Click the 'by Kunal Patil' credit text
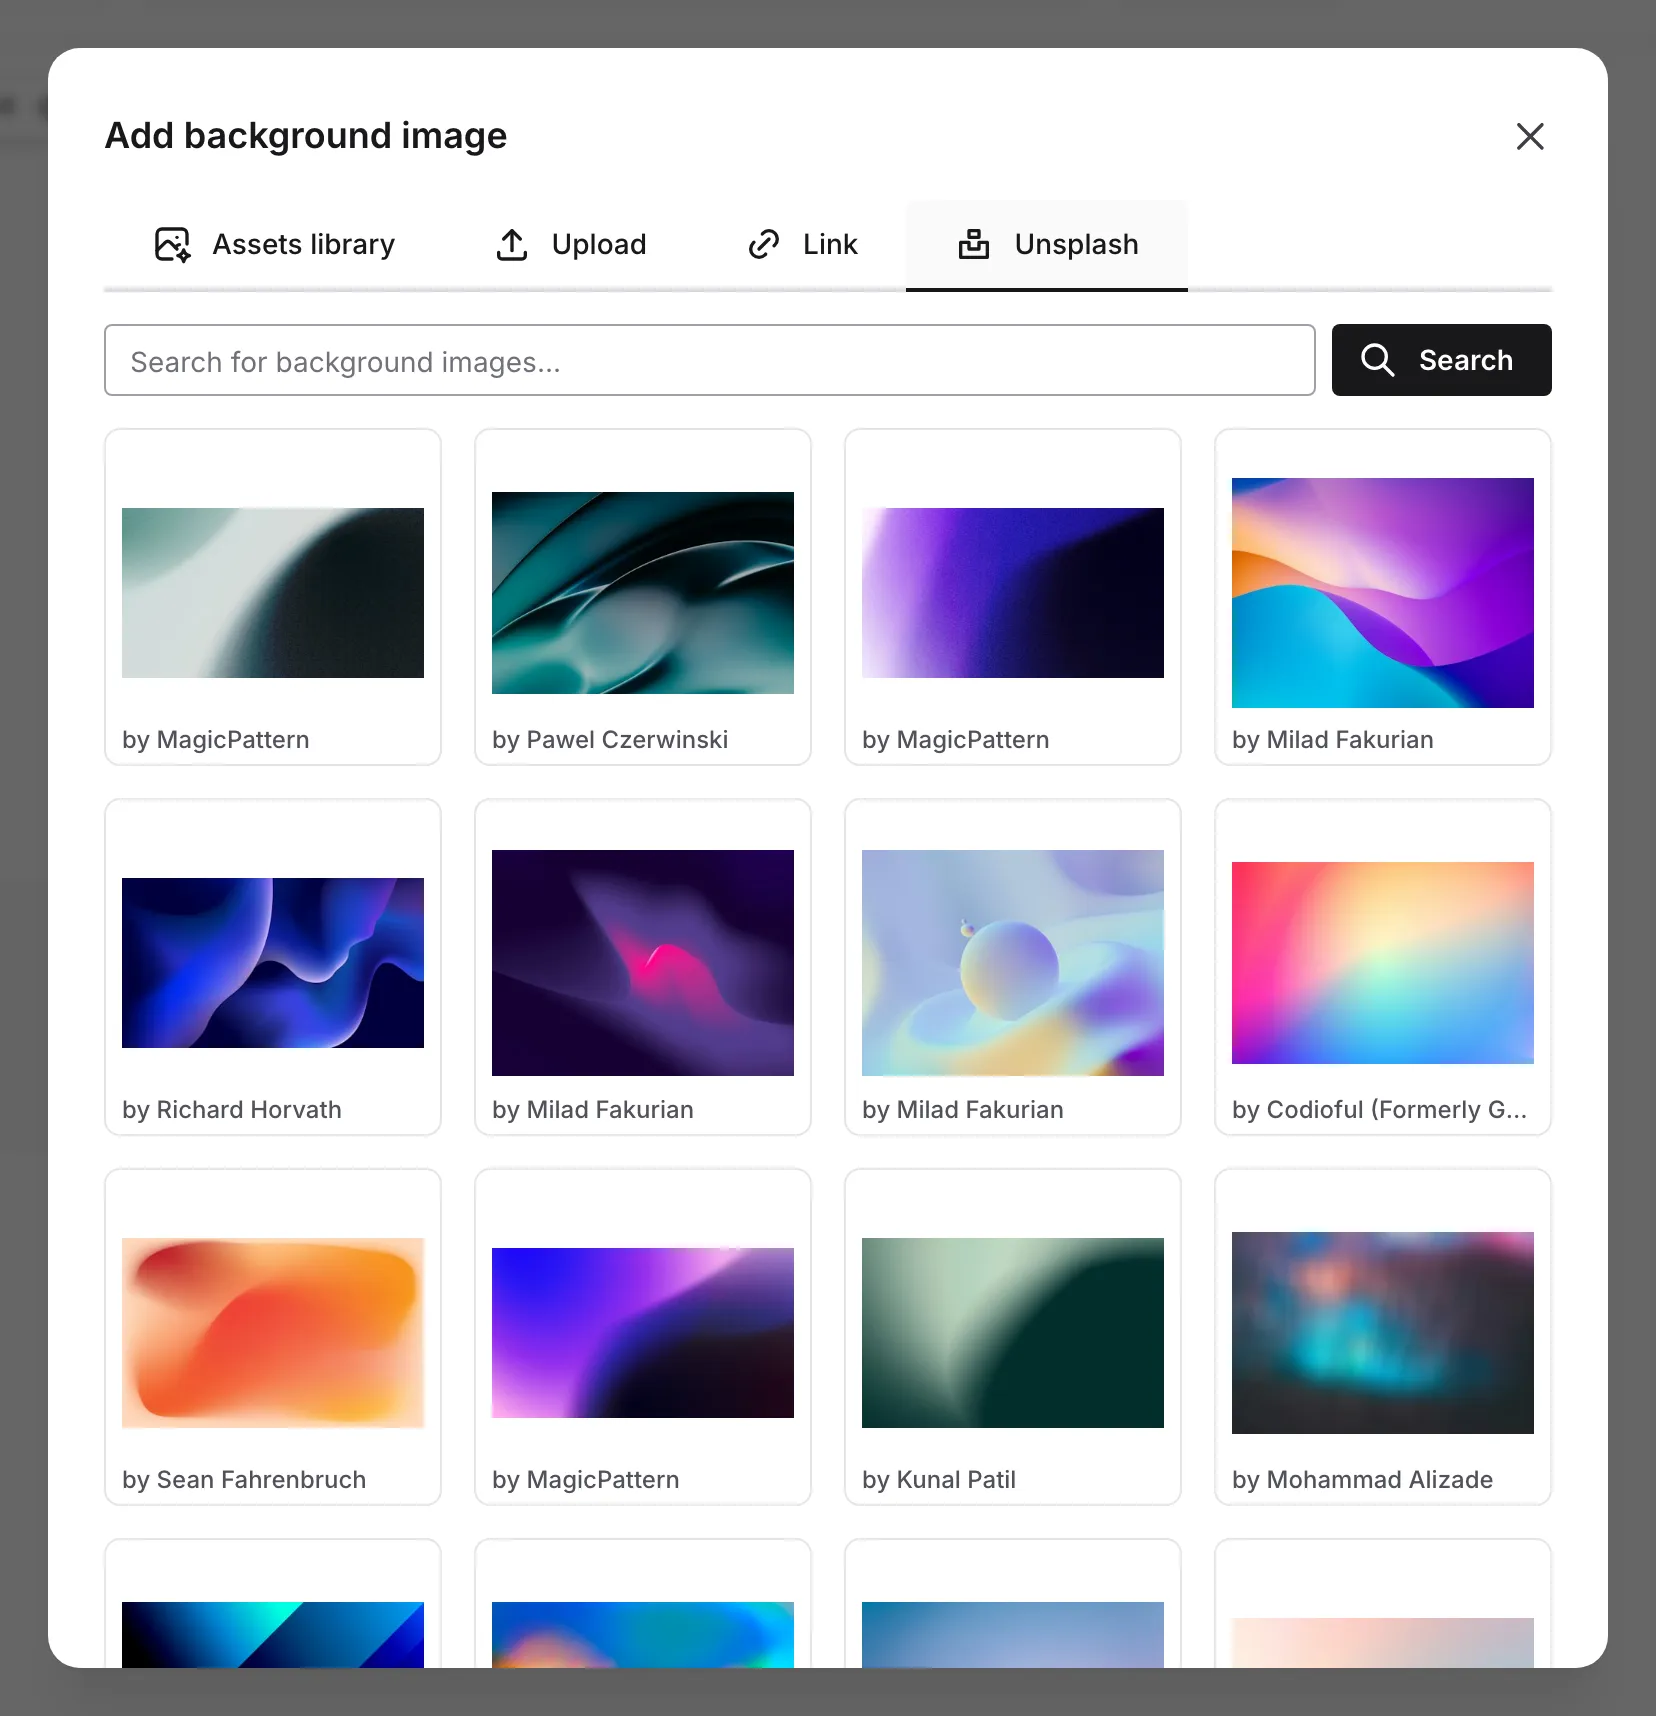The height and width of the screenshot is (1716, 1656). [x=939, y=1480]
